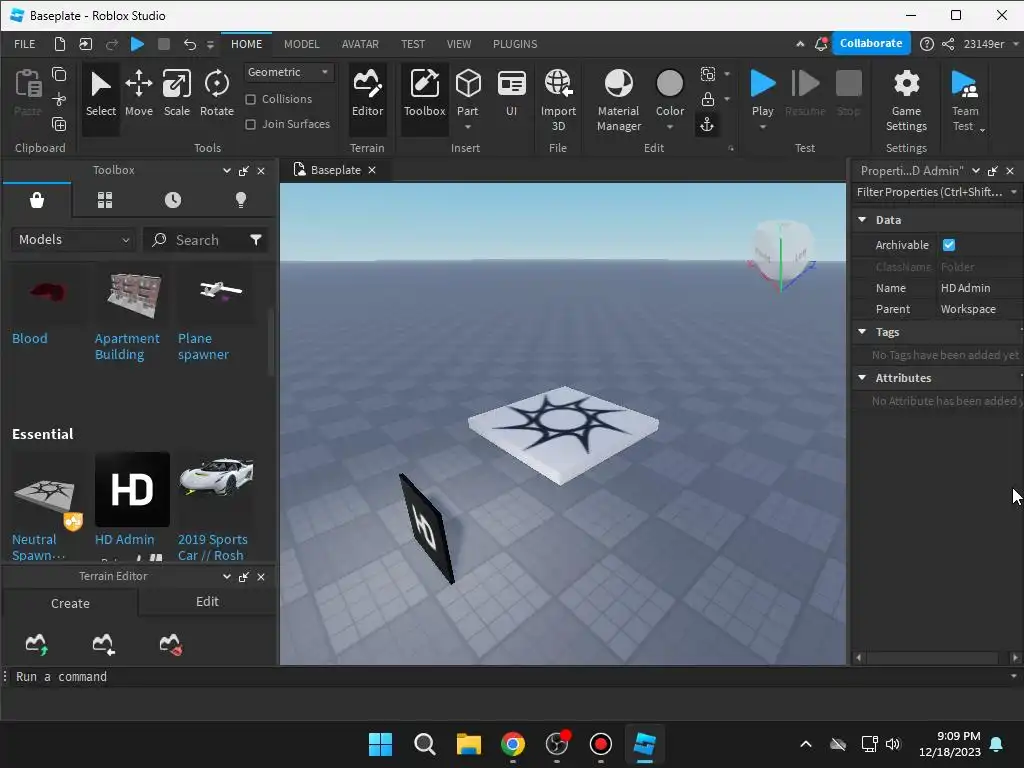This screenshot has height=768, width=1024.
Task: Open notifications bell icon
Action: click(822, 44)
